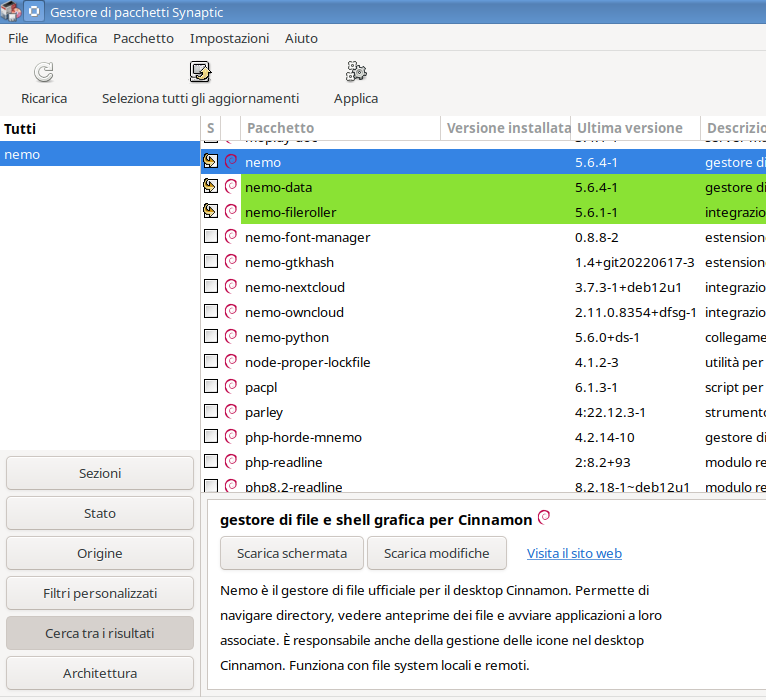This screenshot has width=766, height=700.
Task: Open the File menu
Action: click(x=18, y=39)
